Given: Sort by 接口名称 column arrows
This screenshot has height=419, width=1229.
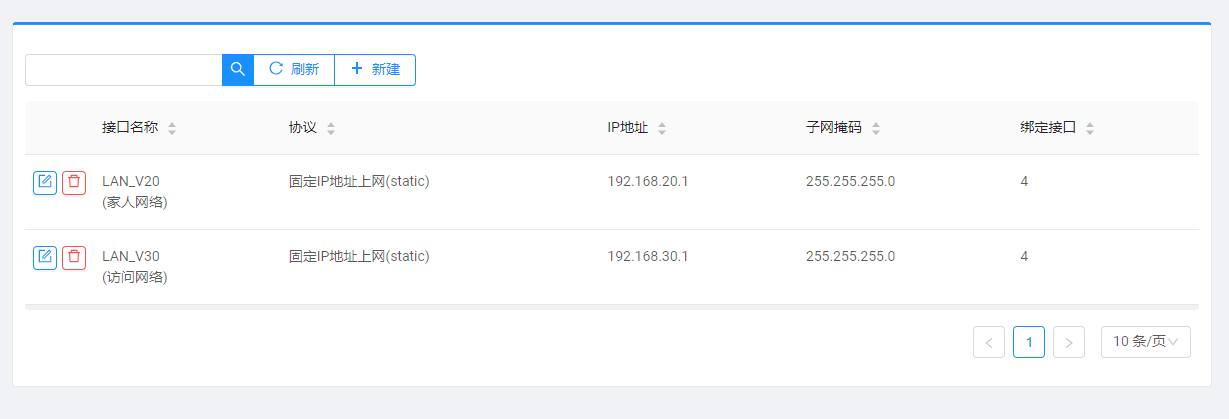Looking at the screenshot, I should 172,129.
